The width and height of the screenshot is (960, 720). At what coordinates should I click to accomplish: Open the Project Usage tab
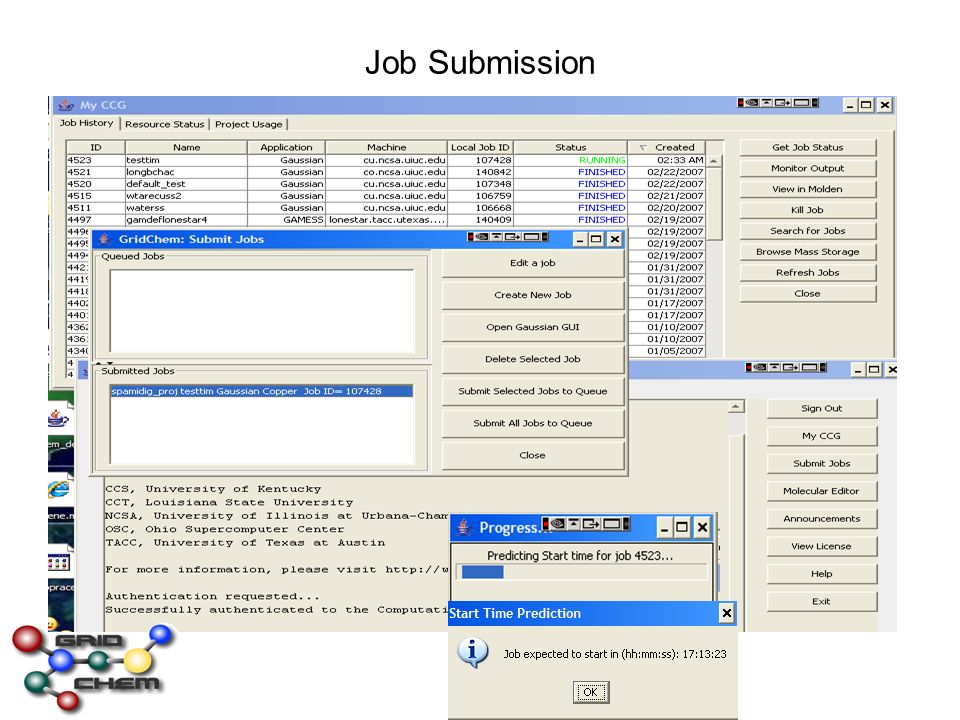click(x=249, y=124)
